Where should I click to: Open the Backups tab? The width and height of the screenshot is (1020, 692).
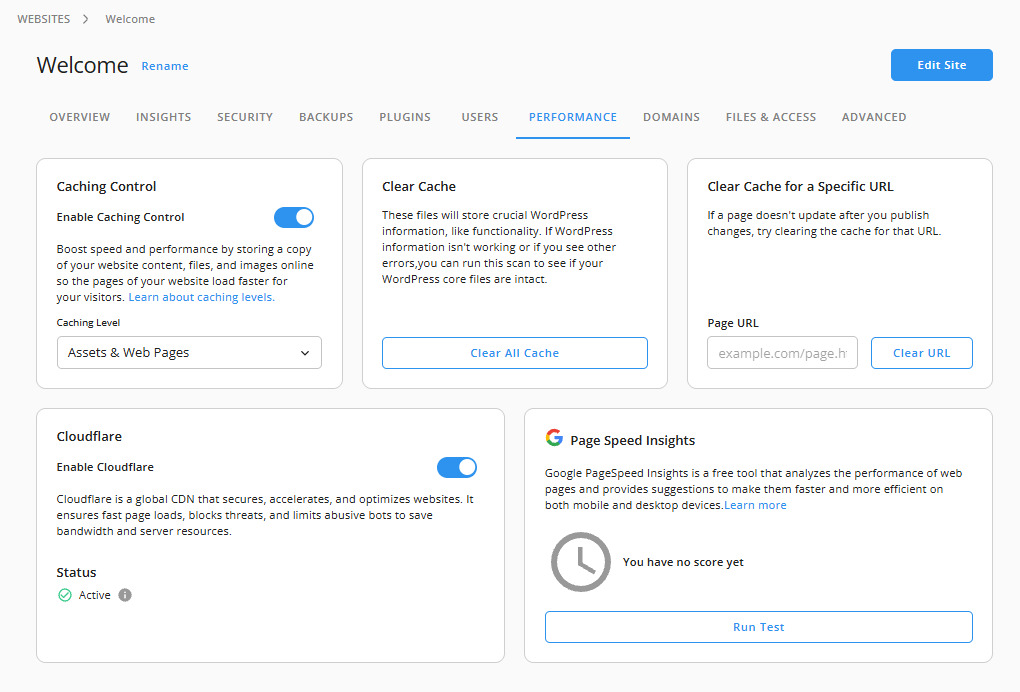tap(326, 117)
